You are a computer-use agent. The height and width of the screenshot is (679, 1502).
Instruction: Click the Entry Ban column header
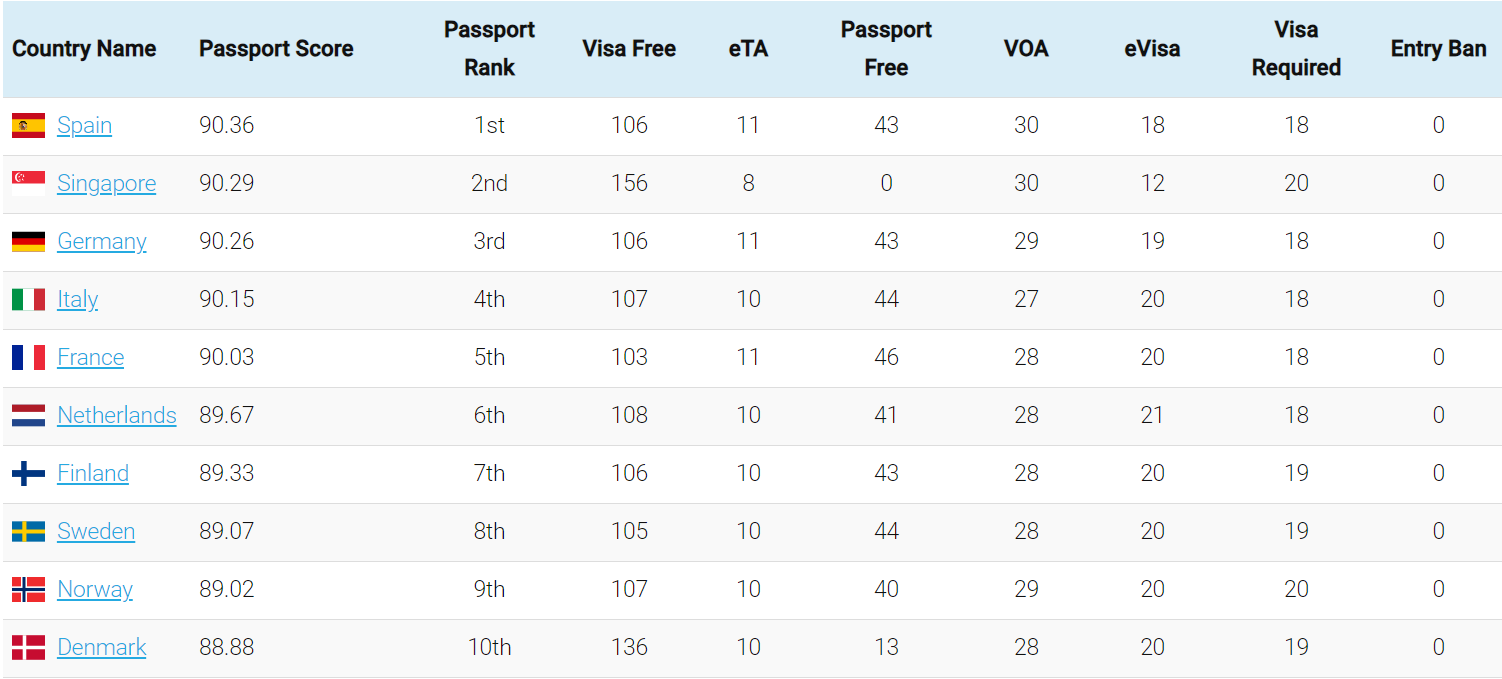(1438, 48)
